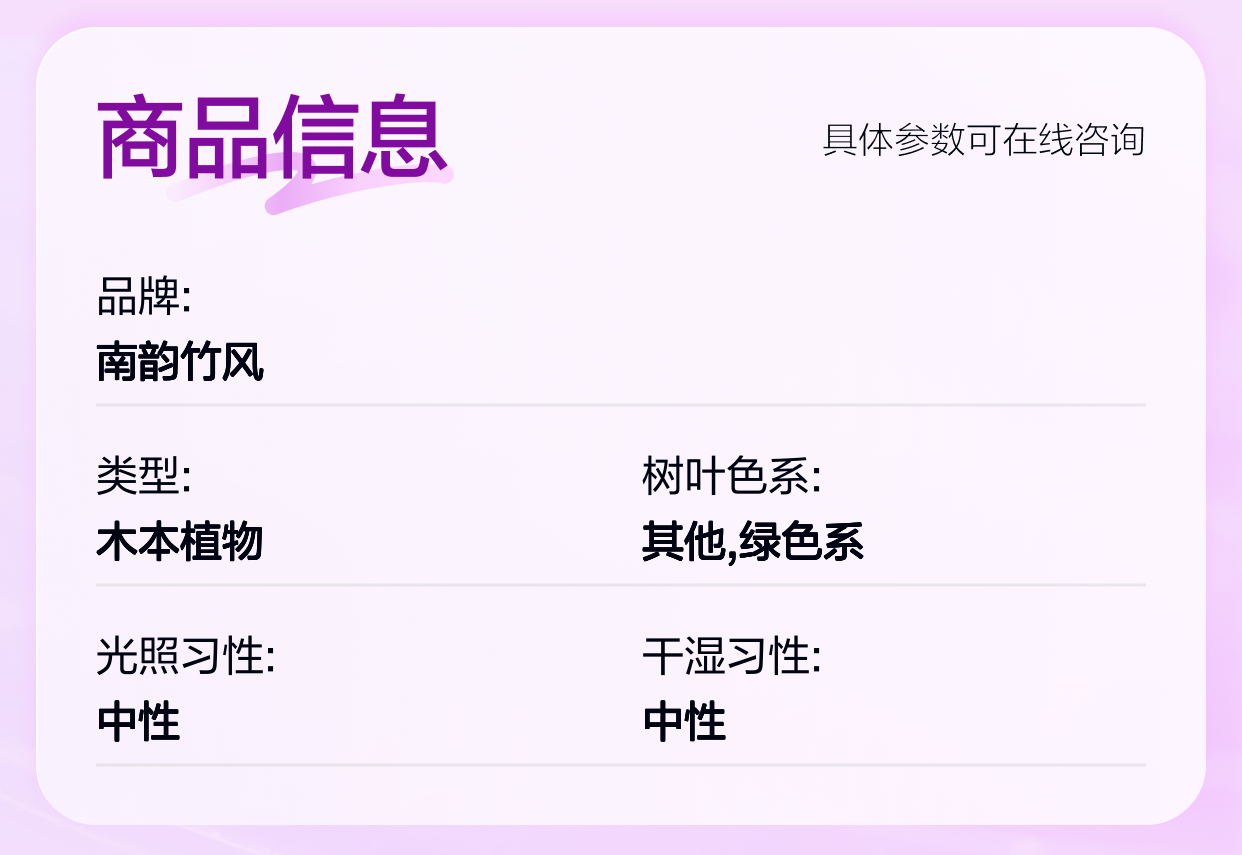Image resolution: width=1242 pixels, height=855 pixels.
Task: Click the "干湿习性:" field label
Action: pos(731,656)
